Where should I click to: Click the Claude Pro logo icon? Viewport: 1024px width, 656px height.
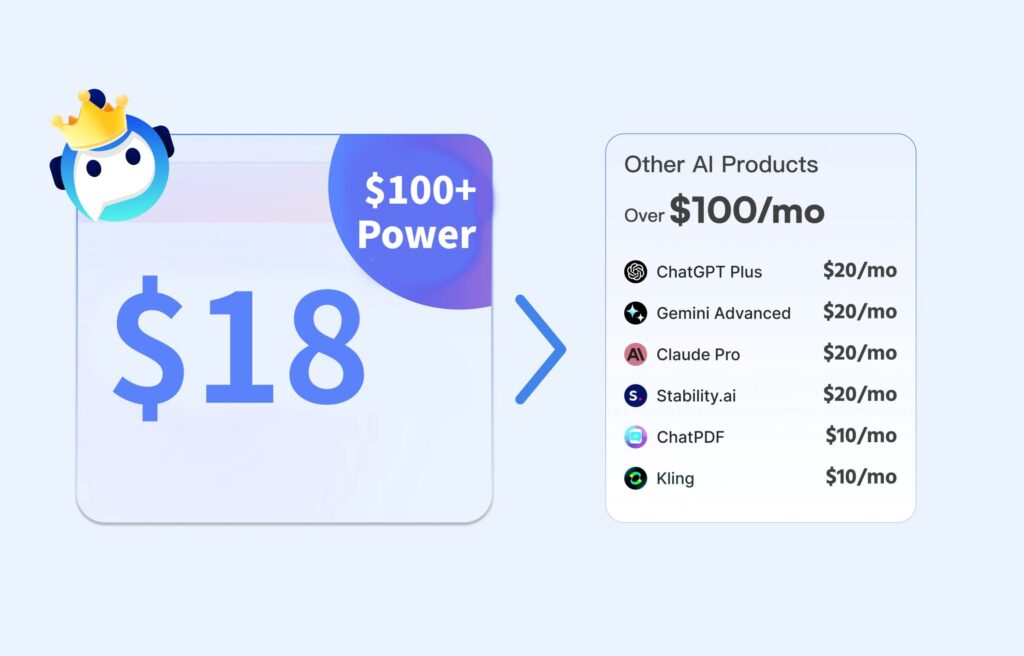click(x=635, y=354)
